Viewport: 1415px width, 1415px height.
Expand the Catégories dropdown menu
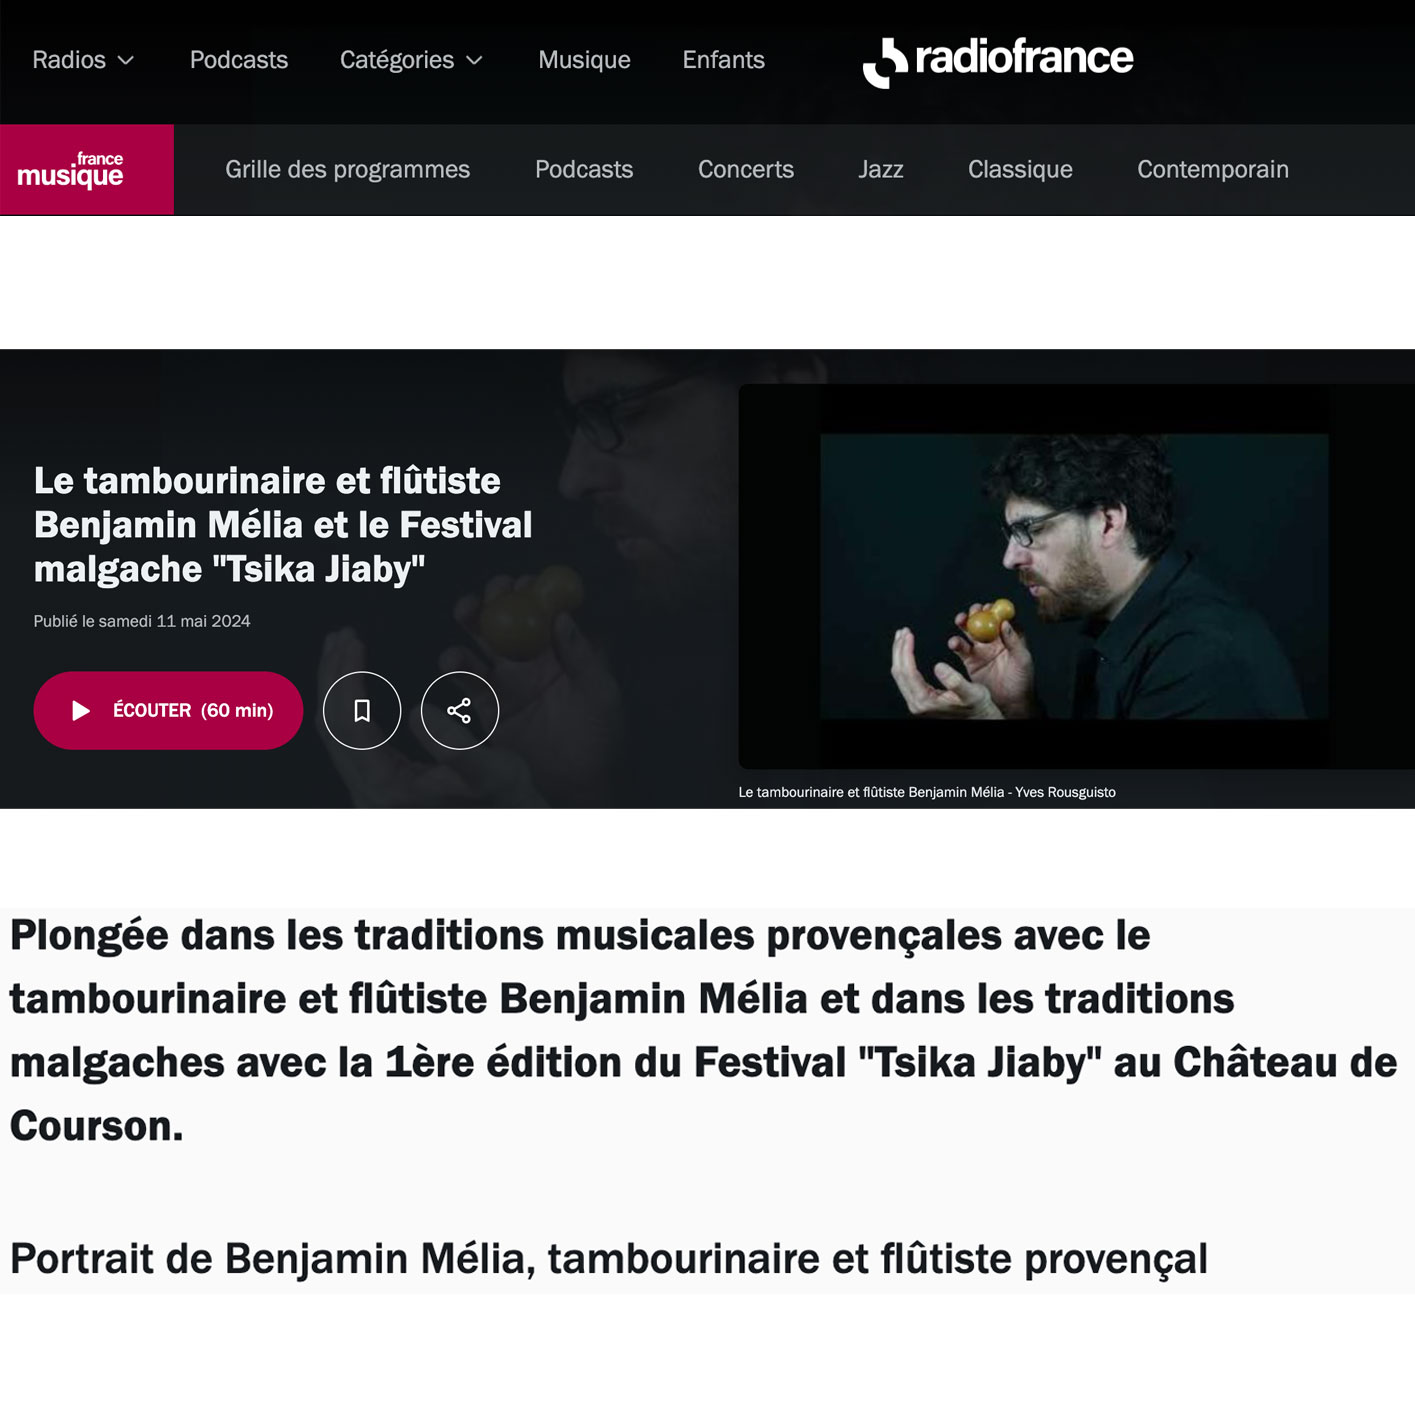pyautogui.click(x=411, y=60)
